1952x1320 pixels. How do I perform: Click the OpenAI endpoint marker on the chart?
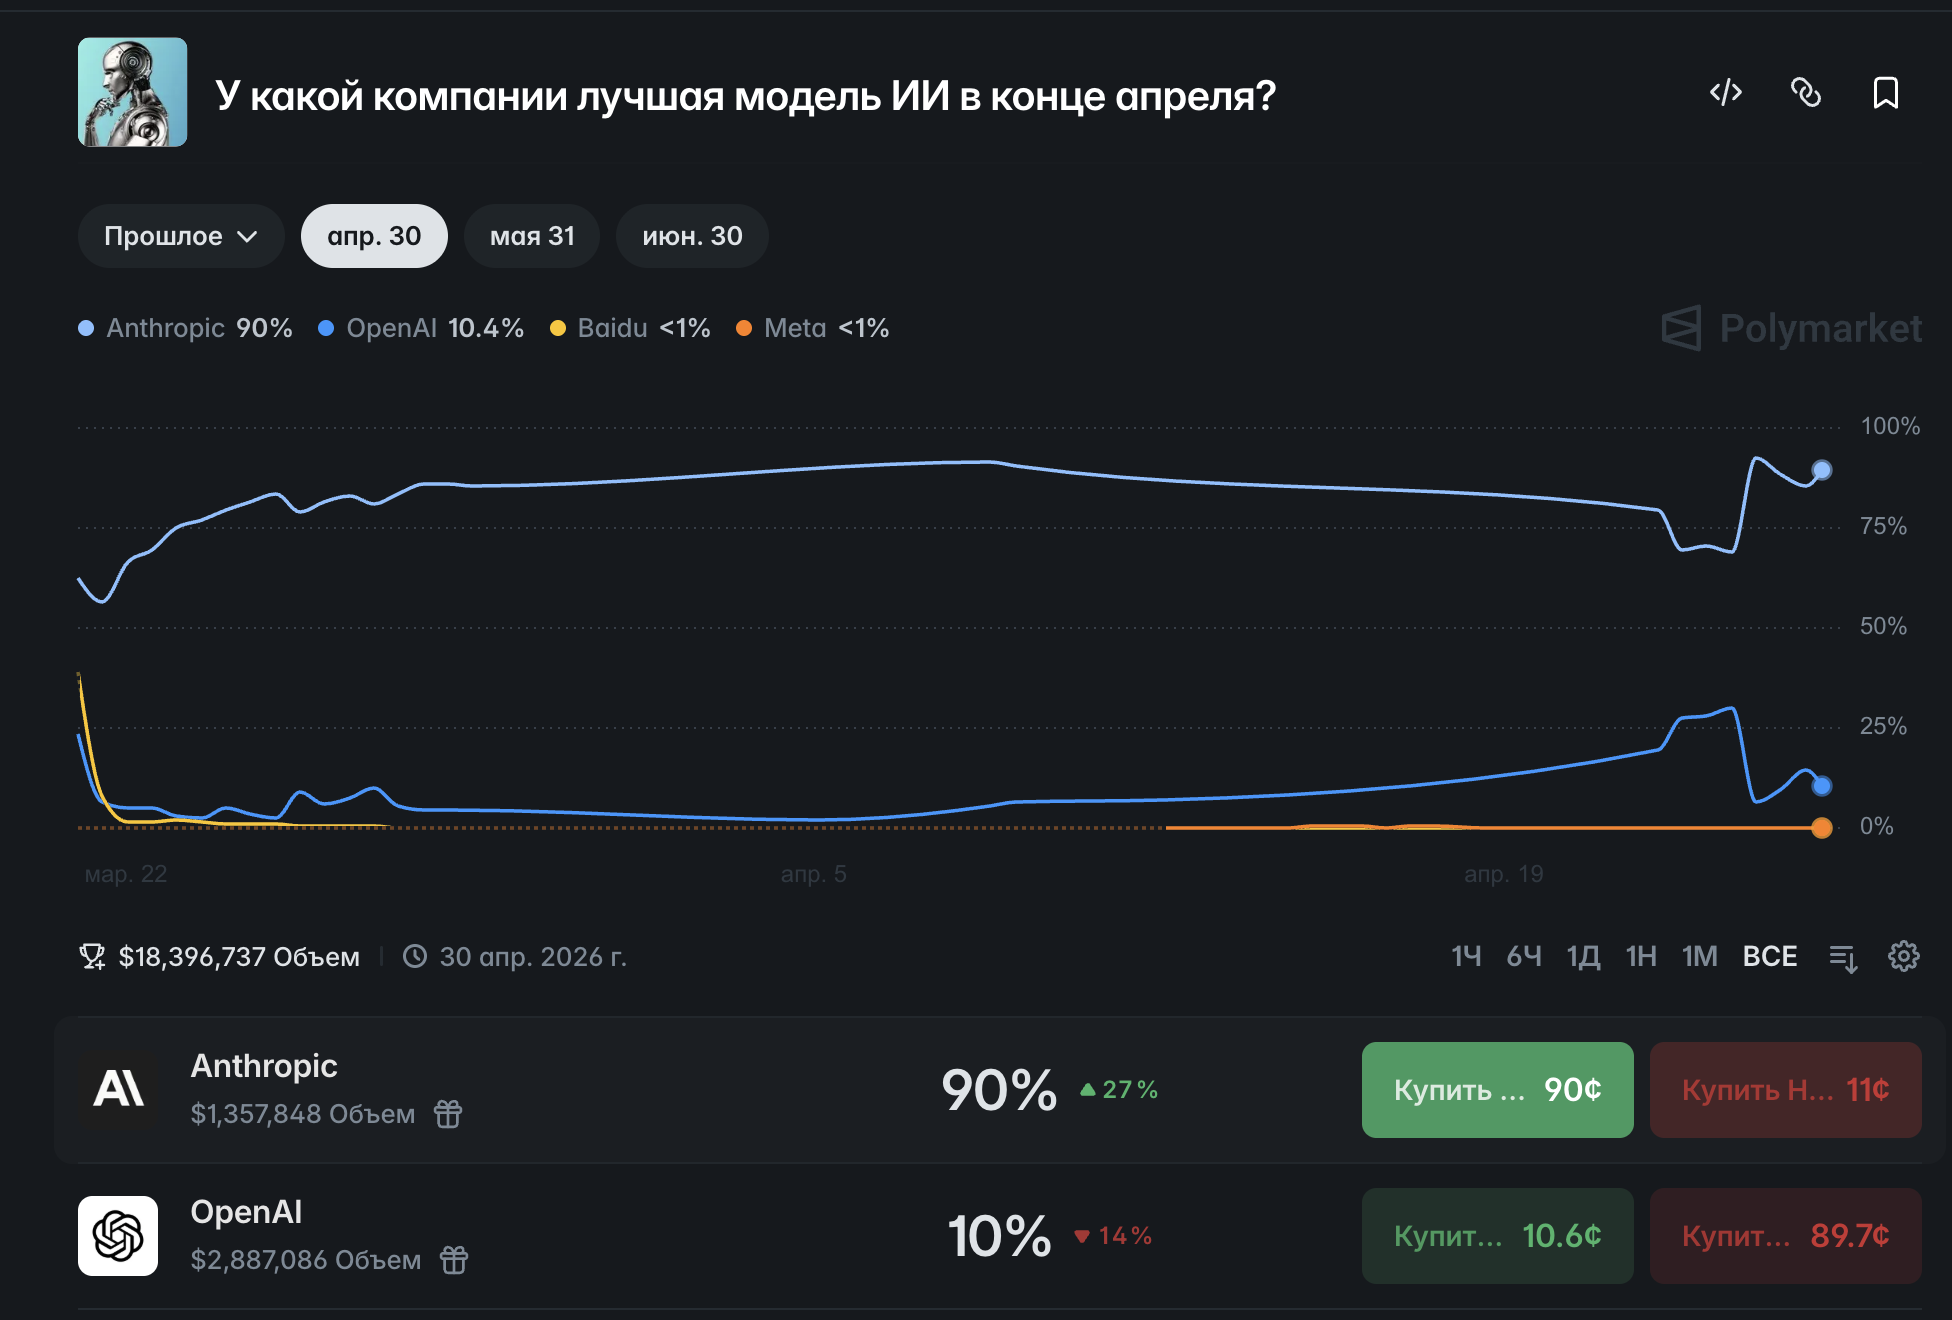(x=1822, y=786)
